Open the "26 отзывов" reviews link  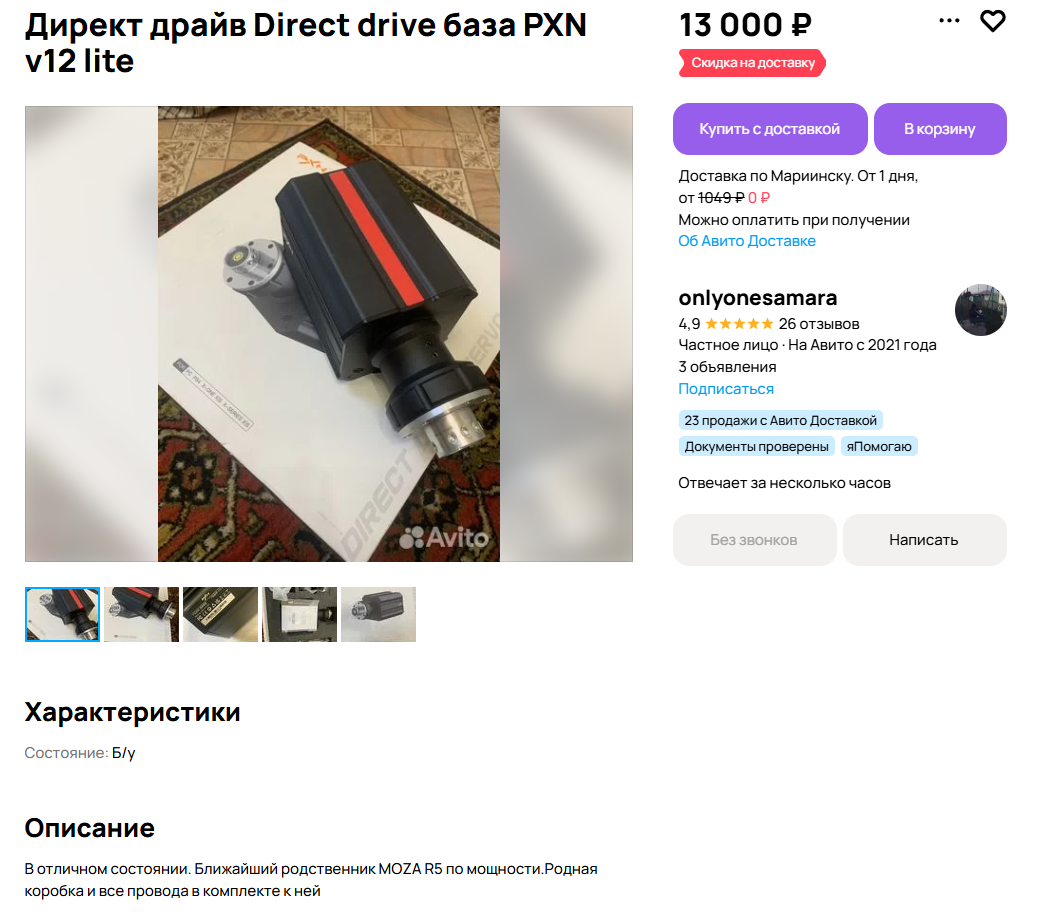[x=818, y=324]
